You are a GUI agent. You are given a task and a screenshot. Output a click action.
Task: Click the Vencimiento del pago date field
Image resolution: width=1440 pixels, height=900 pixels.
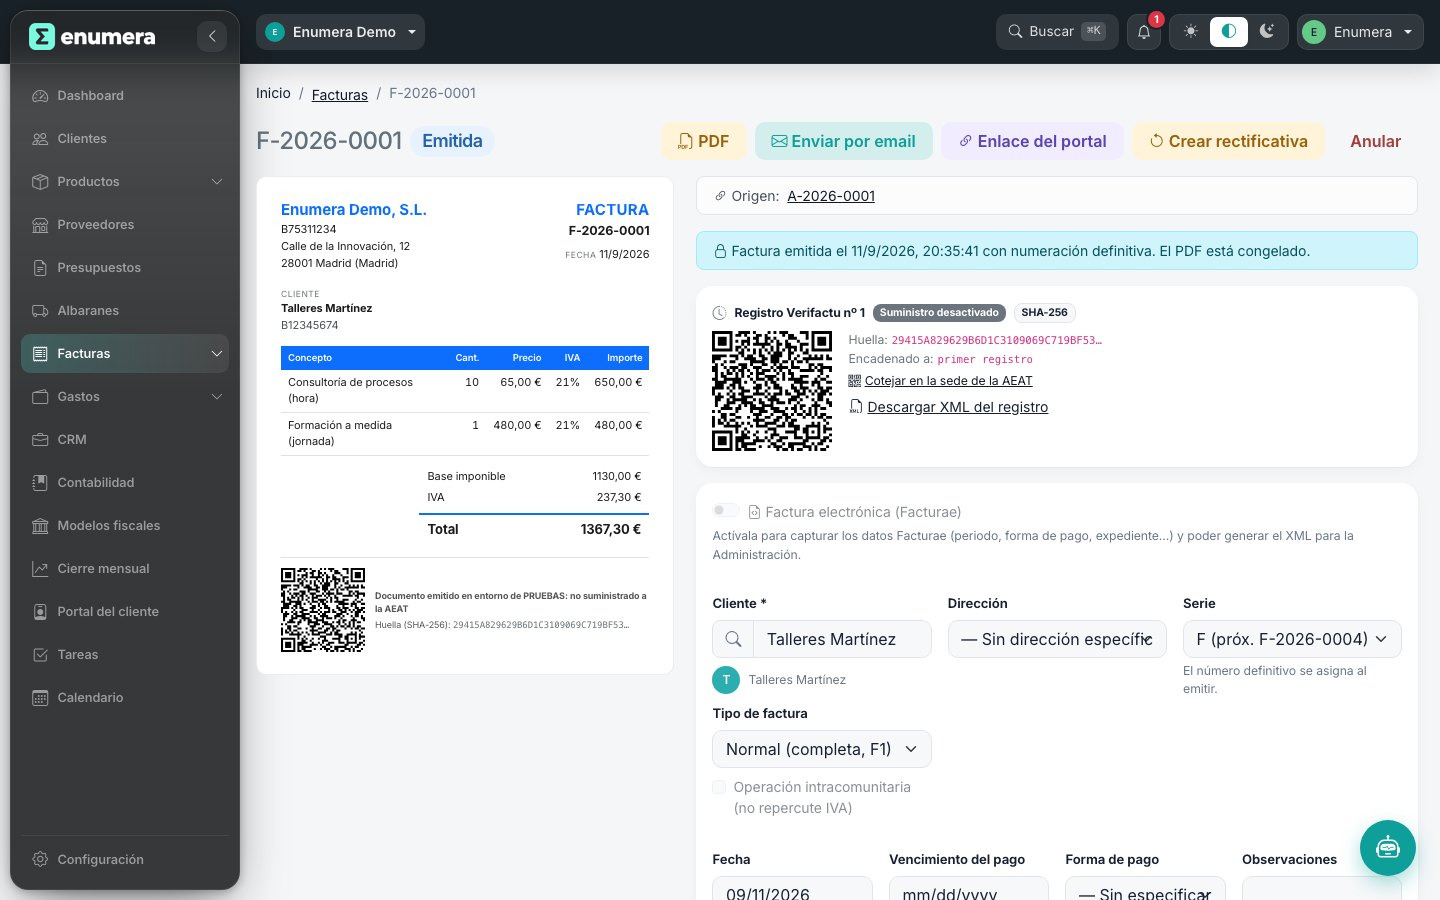click(x=969, y=888)
